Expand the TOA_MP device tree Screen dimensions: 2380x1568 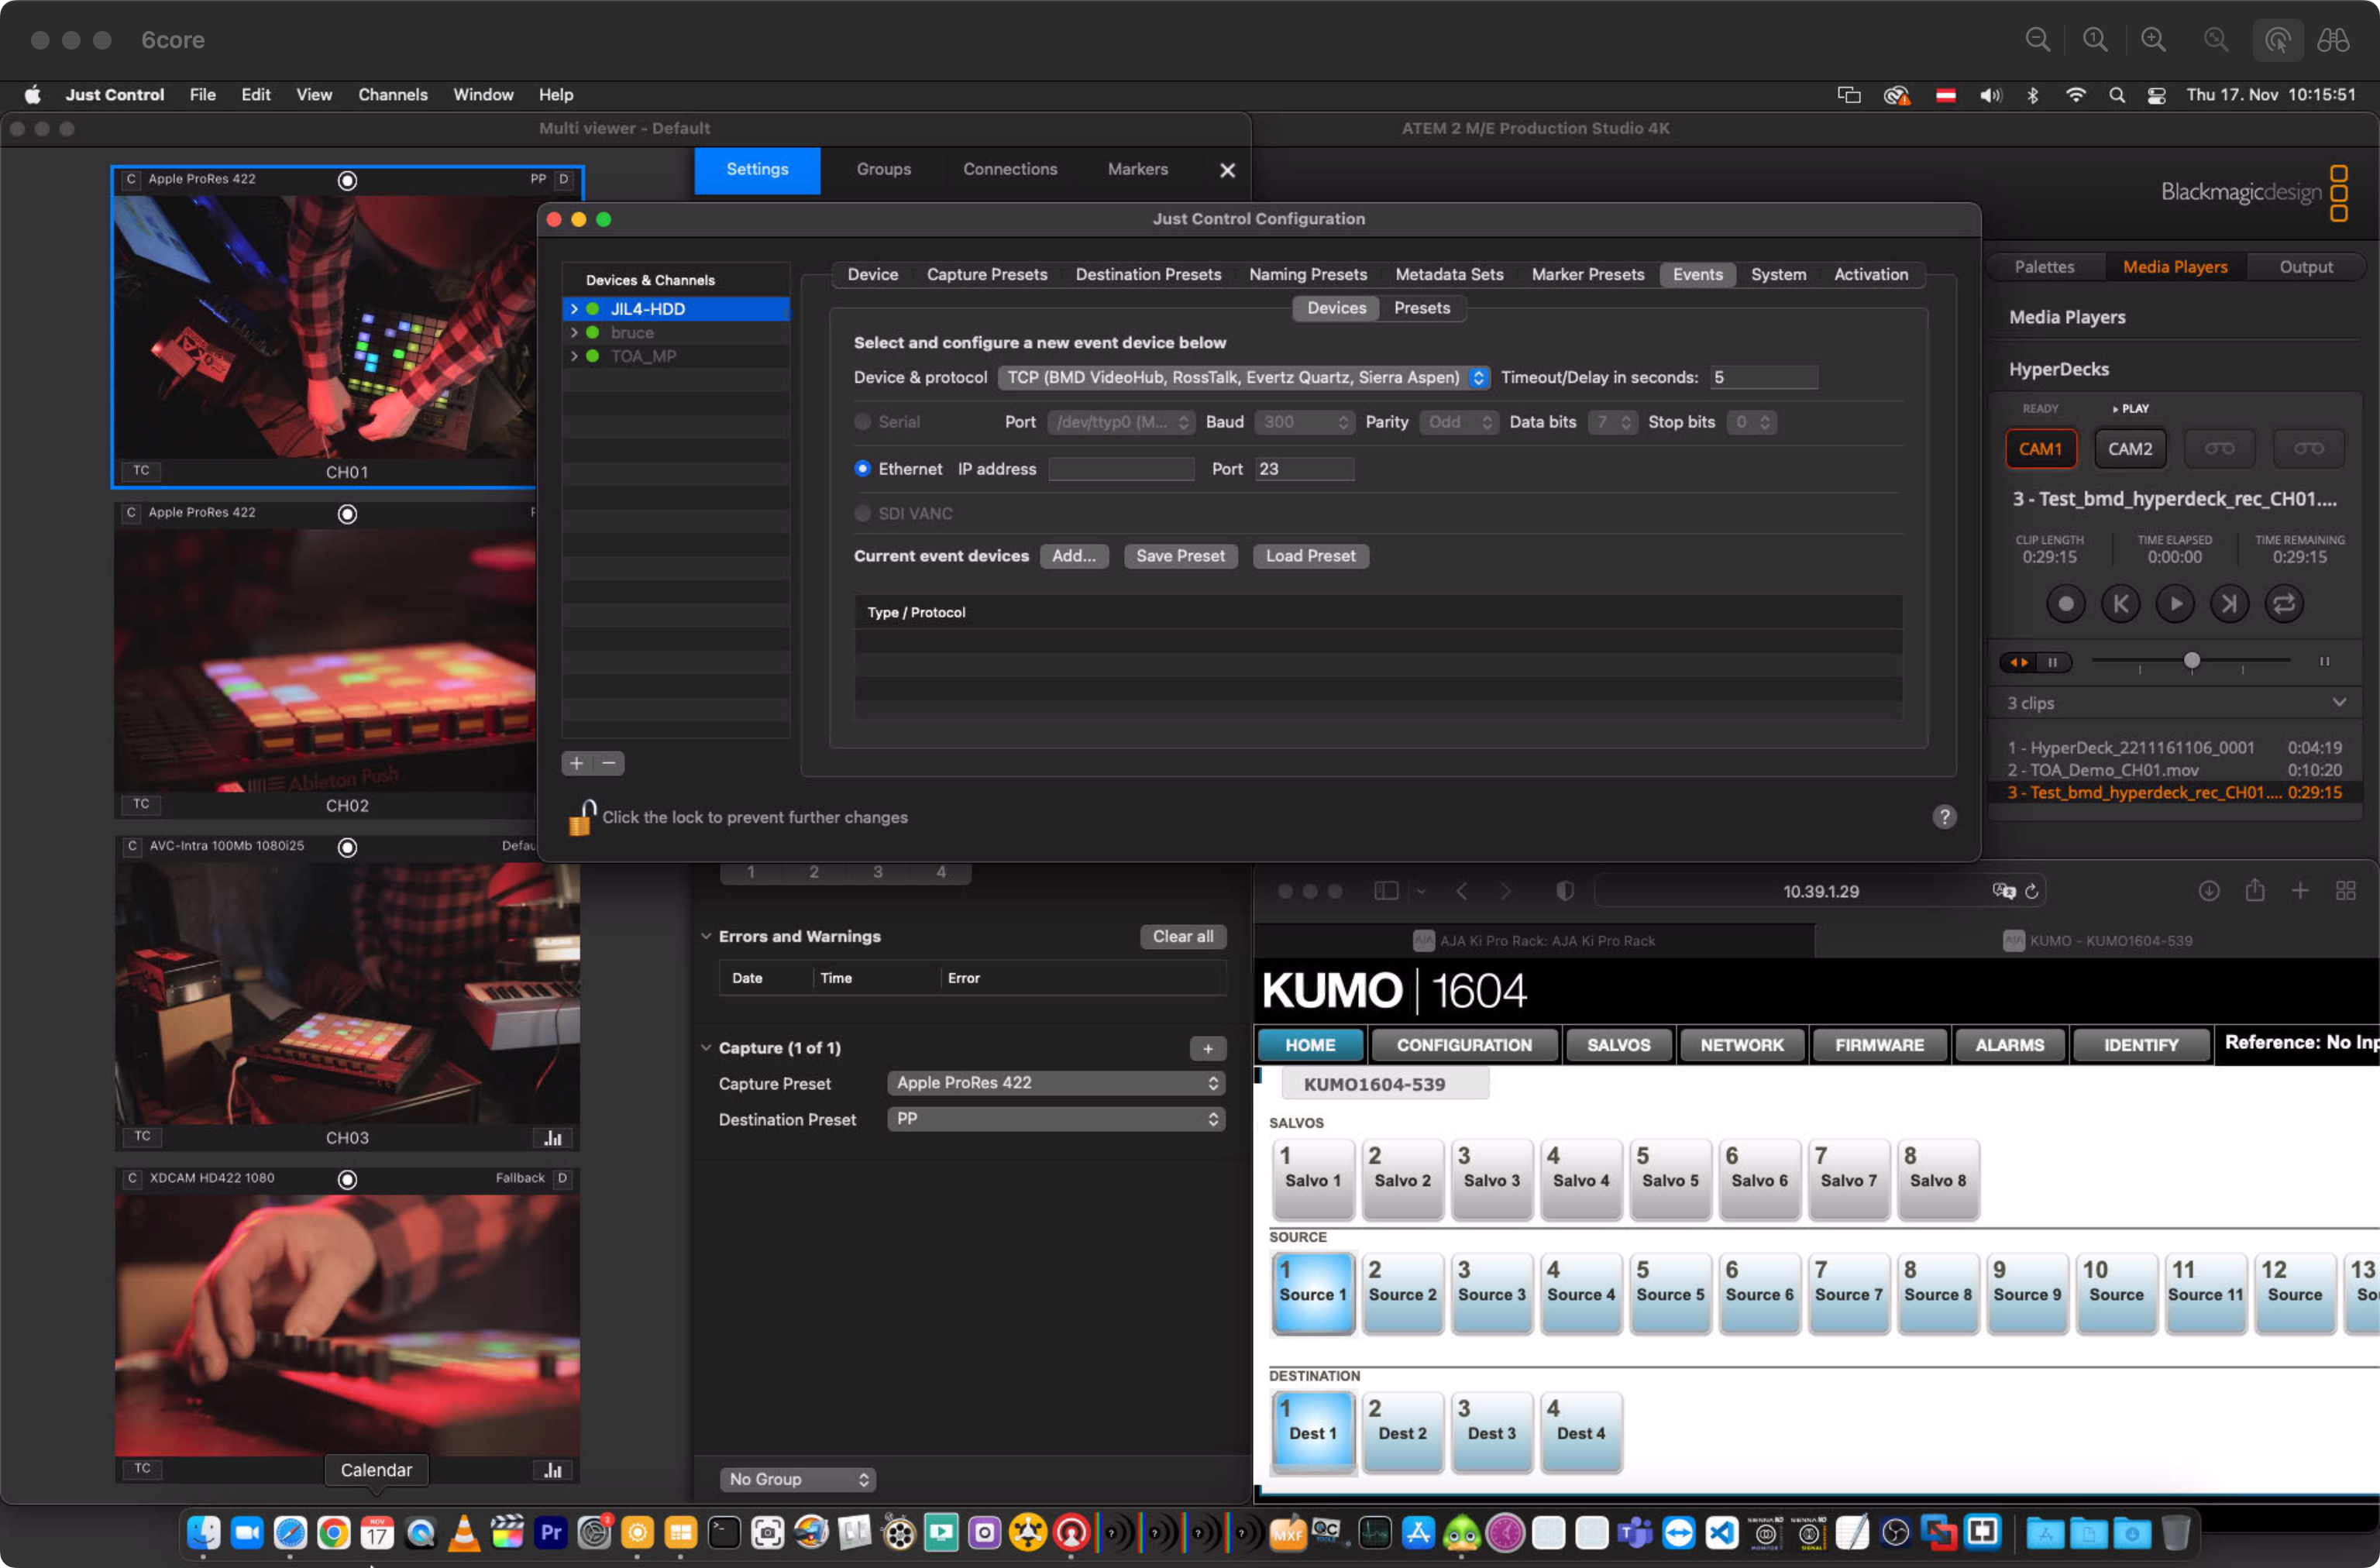[574, 356]
